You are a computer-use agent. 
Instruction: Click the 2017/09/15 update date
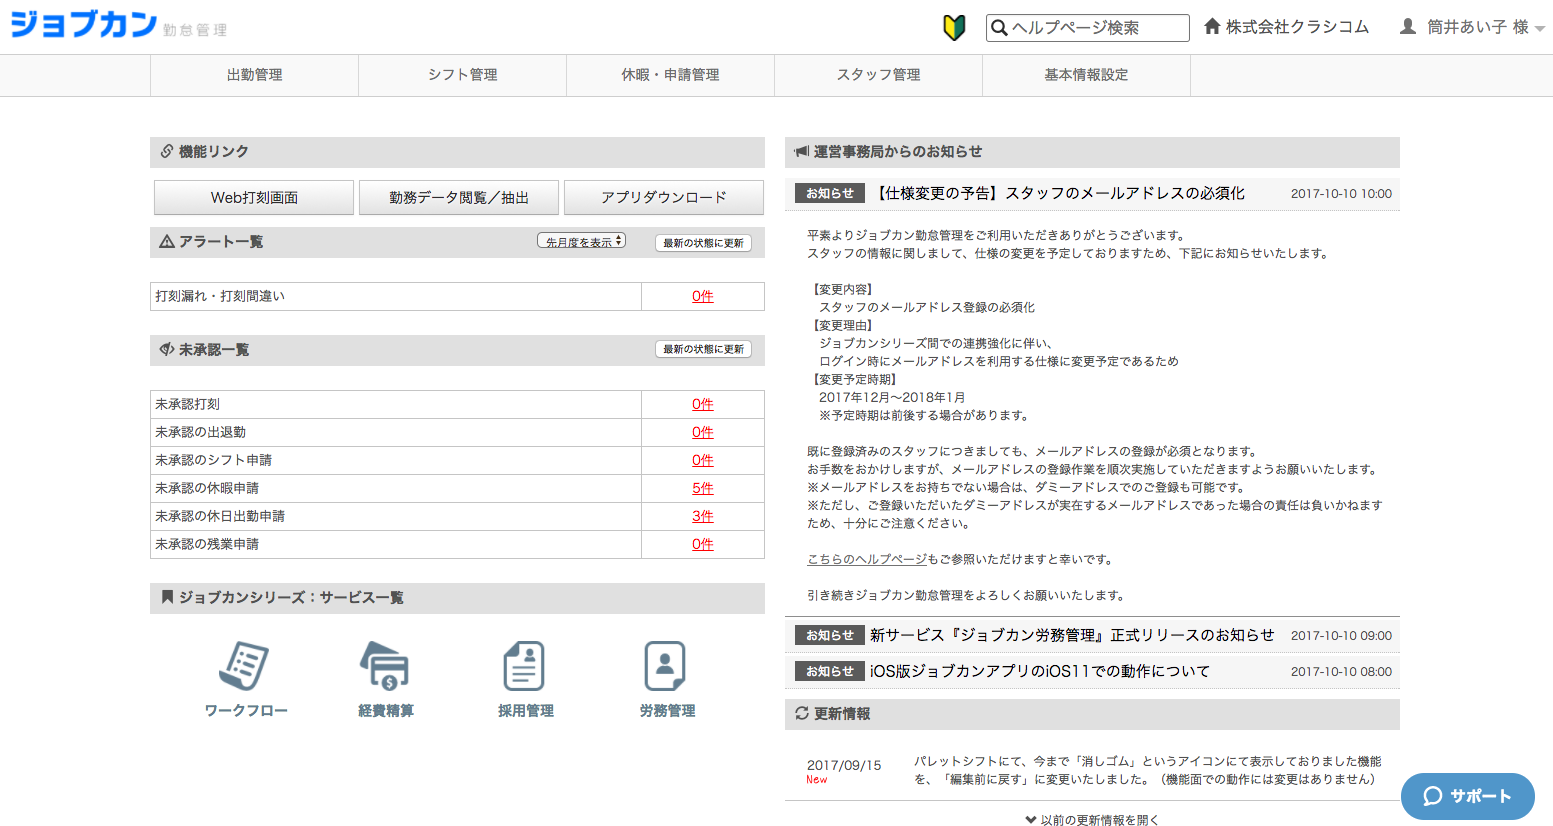844,765
